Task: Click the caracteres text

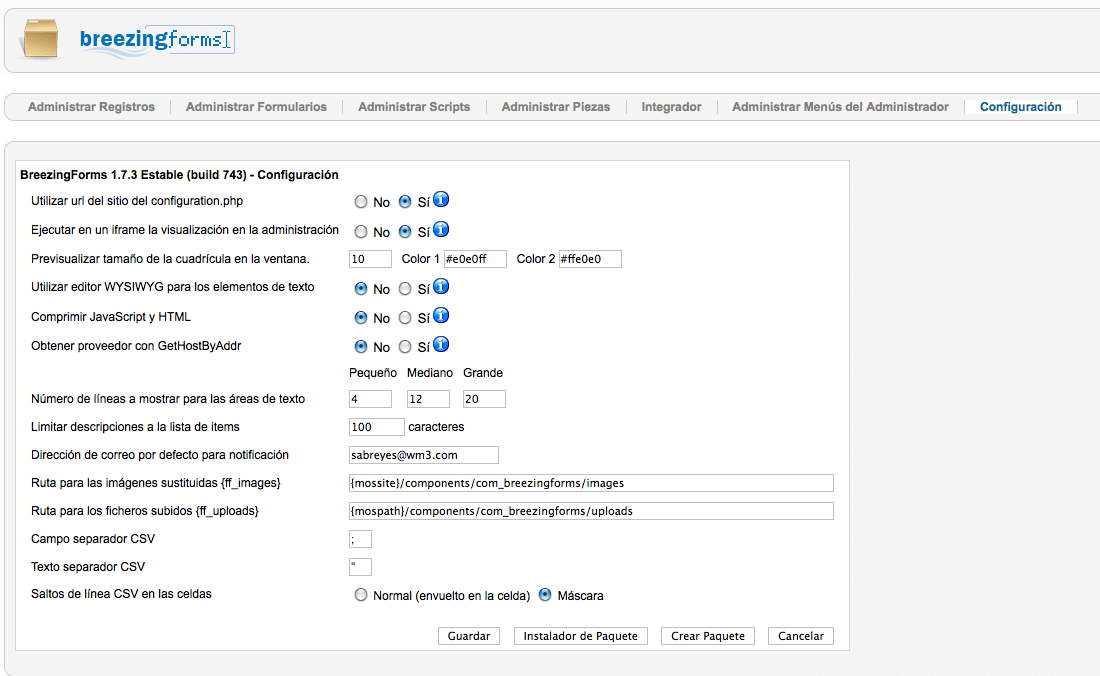Action: 436,427
